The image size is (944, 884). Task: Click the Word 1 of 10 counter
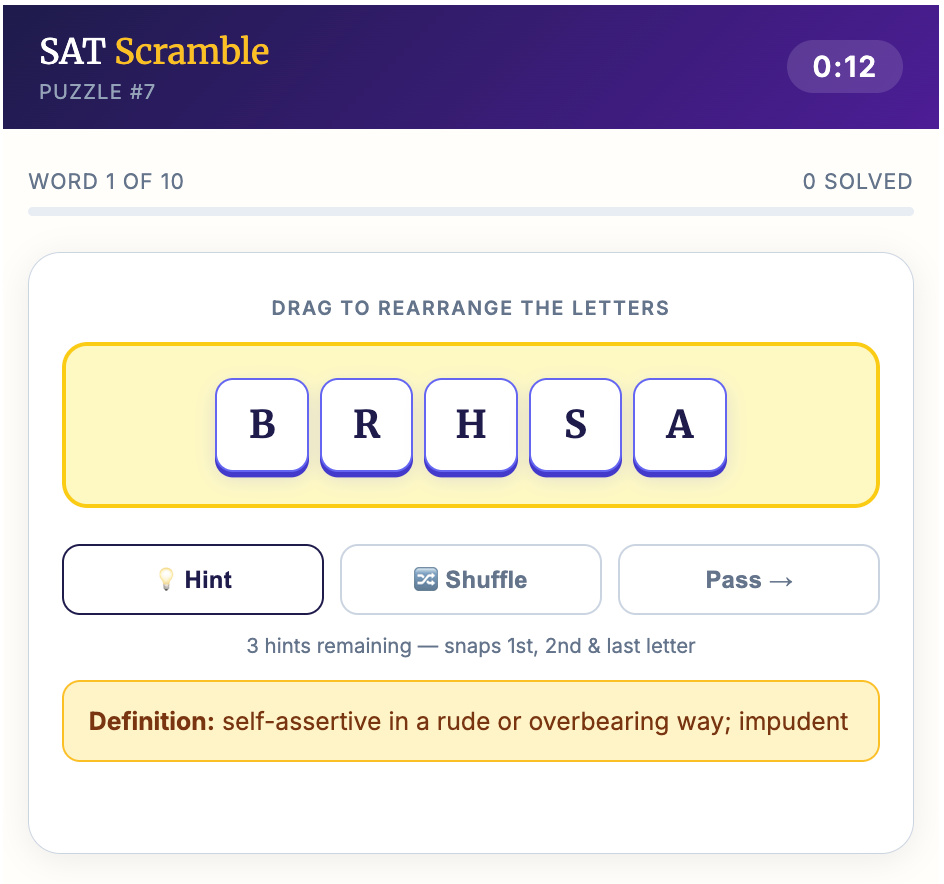pyautogui.click(x=106, y=182)
